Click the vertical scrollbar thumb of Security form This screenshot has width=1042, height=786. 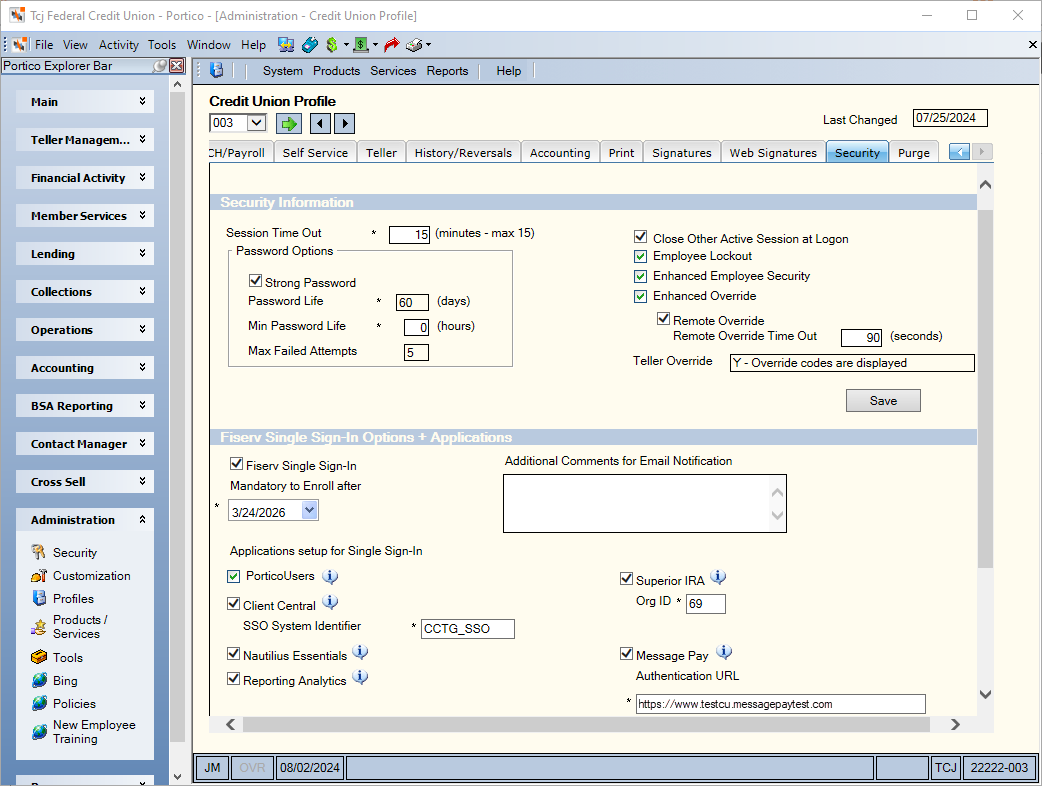[x=986, y=389]
